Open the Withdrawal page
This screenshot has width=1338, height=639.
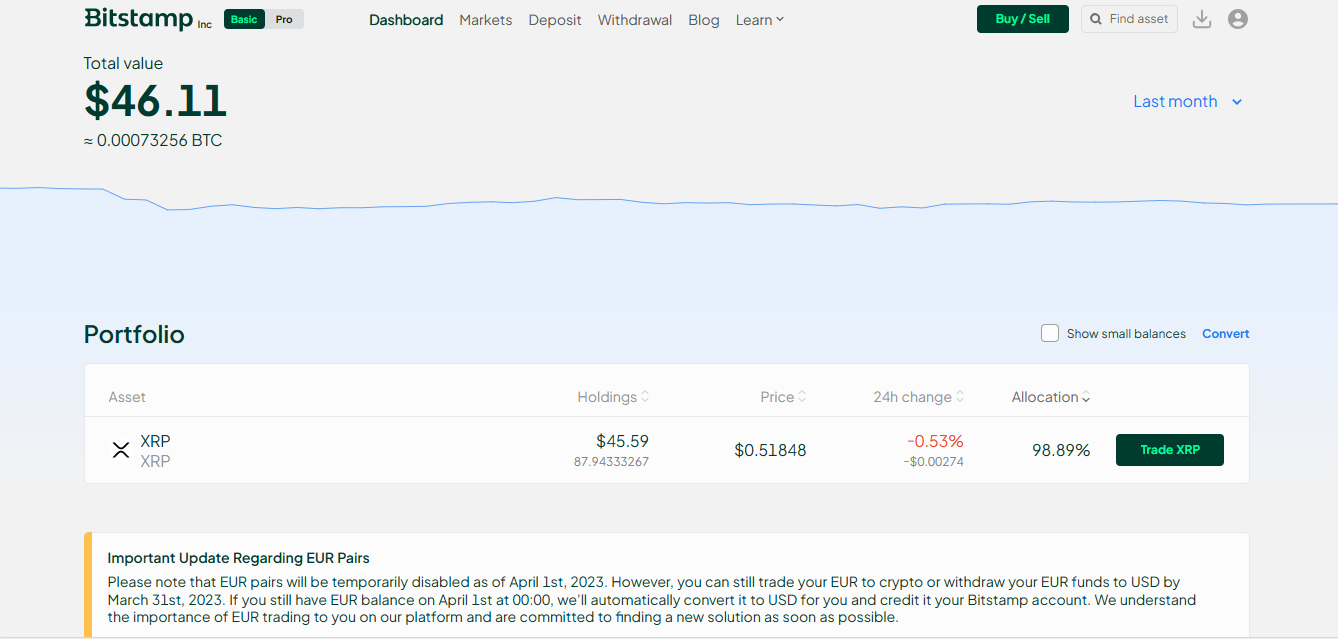[635, 20]
